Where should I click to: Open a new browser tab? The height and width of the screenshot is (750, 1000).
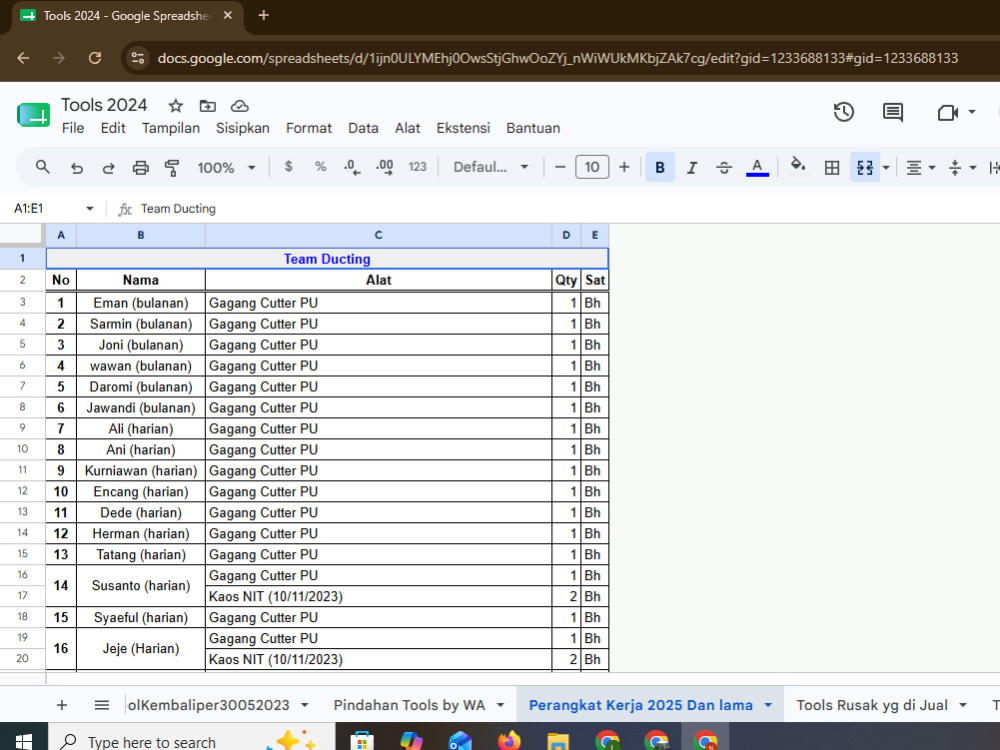263,15
